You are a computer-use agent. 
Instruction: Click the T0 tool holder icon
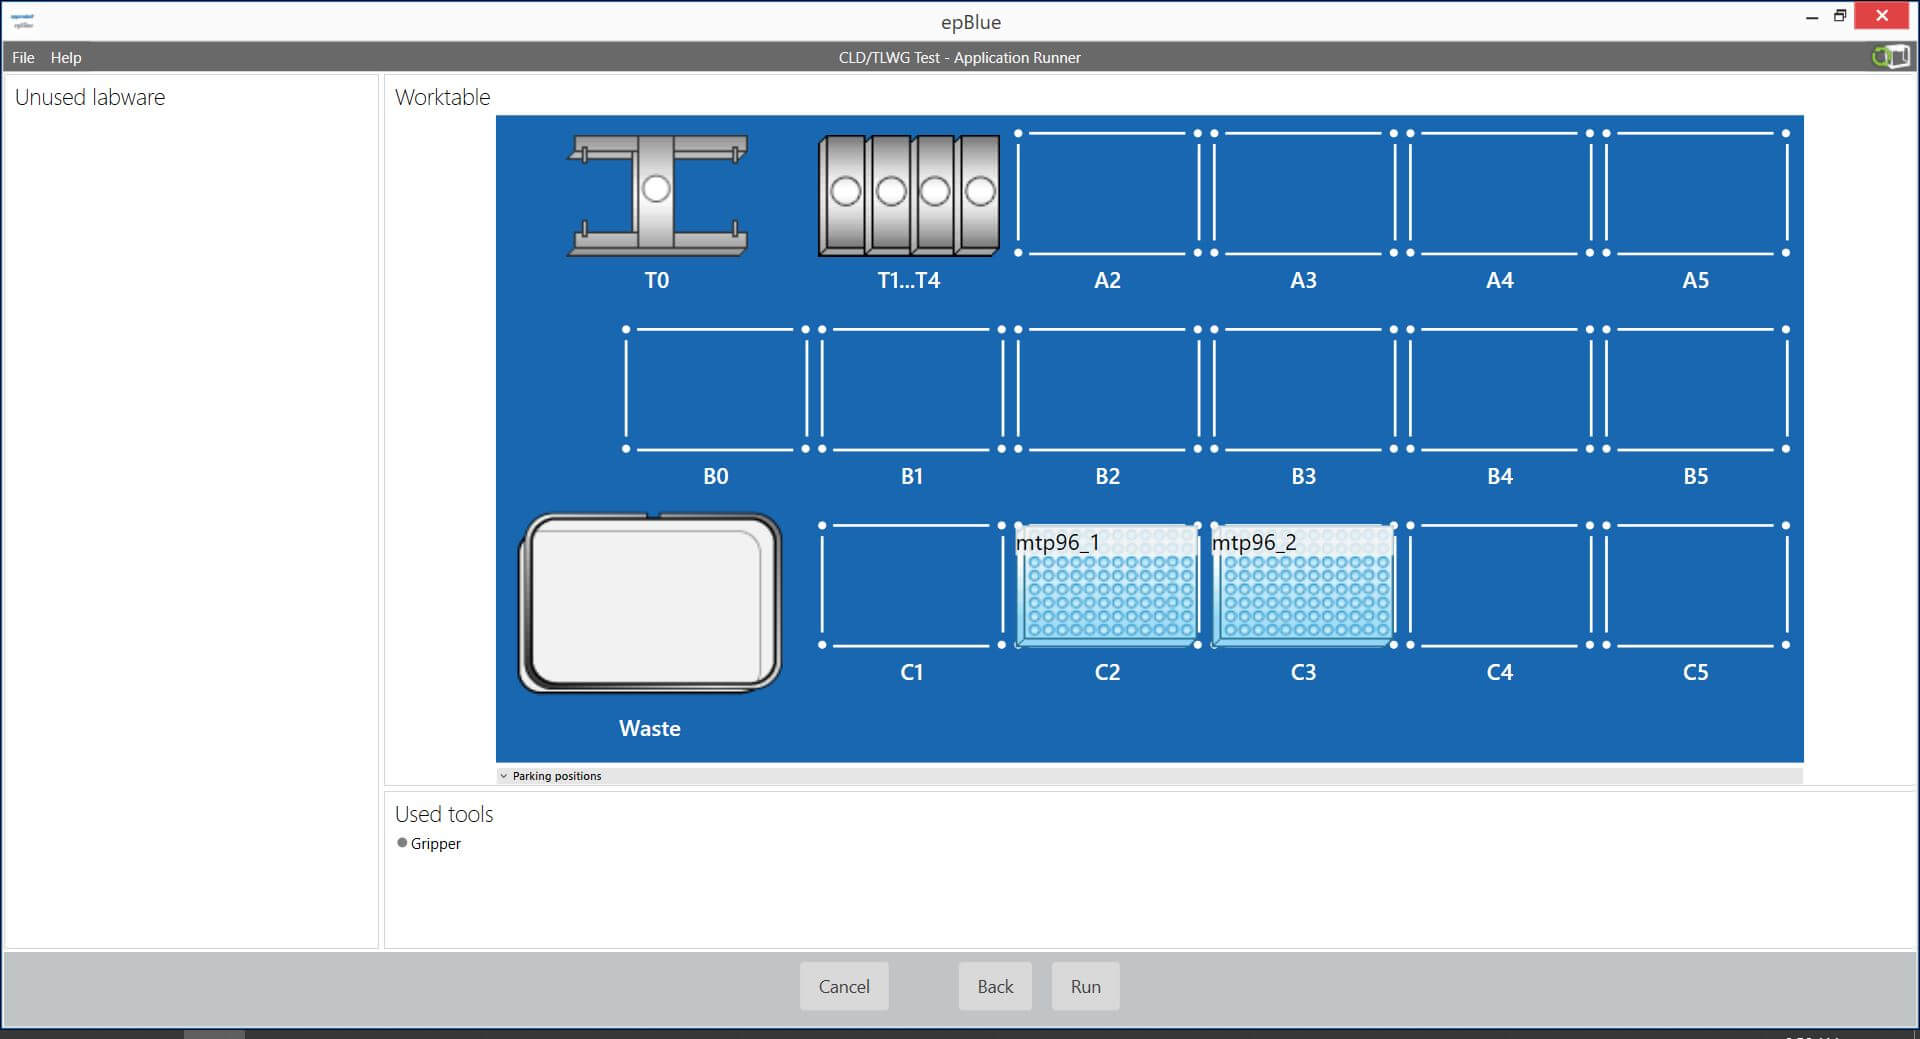coord(657,195)
